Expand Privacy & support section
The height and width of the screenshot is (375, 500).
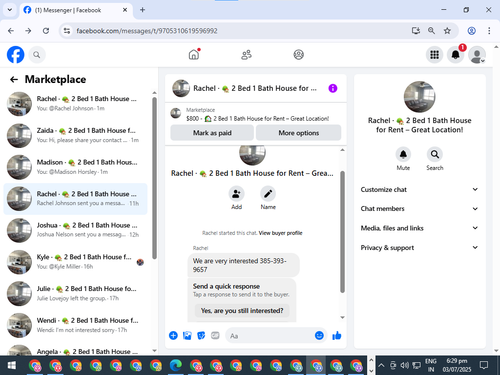click(x=419, y=248)
